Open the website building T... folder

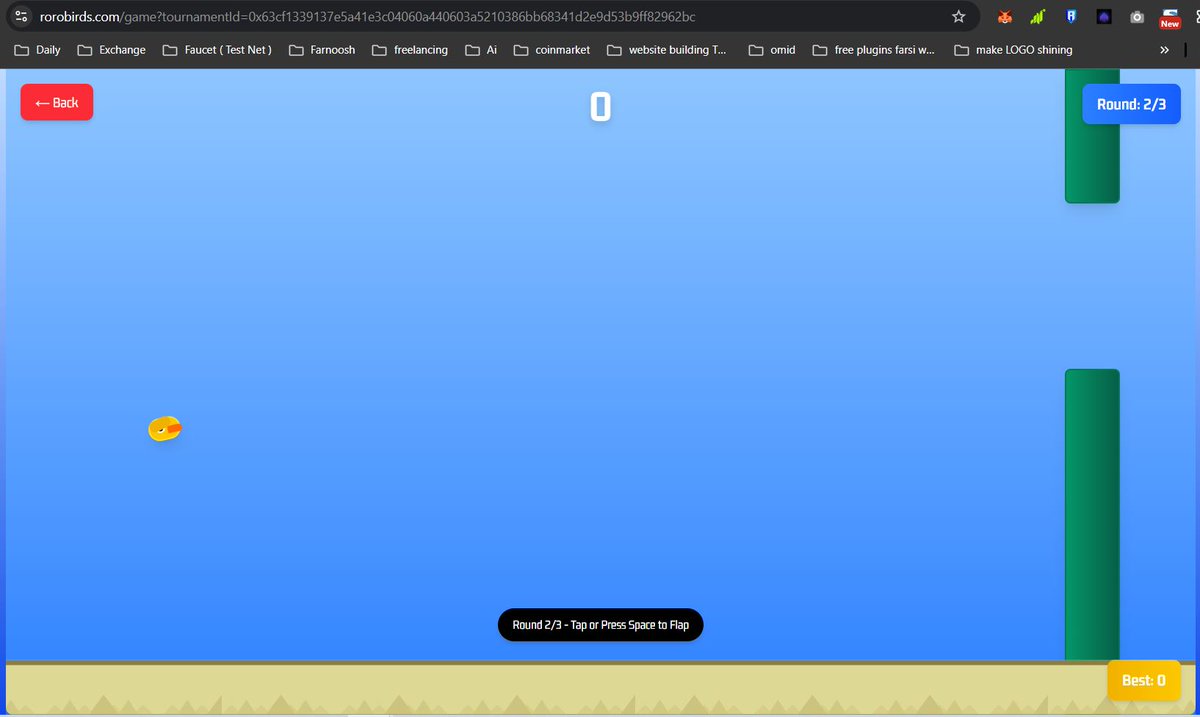[667, 49]
